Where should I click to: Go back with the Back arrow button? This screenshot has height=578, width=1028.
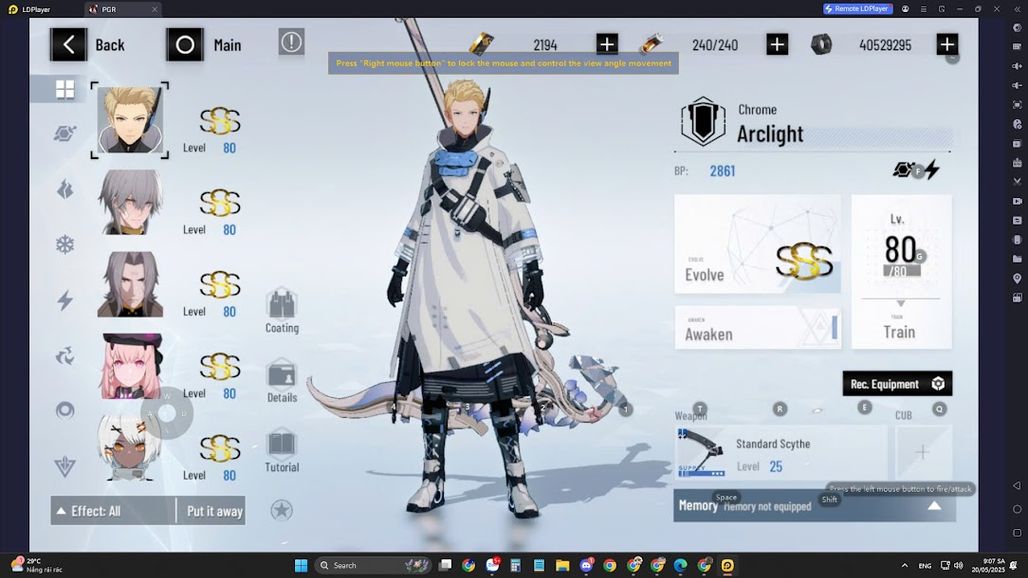pos(68,45)
